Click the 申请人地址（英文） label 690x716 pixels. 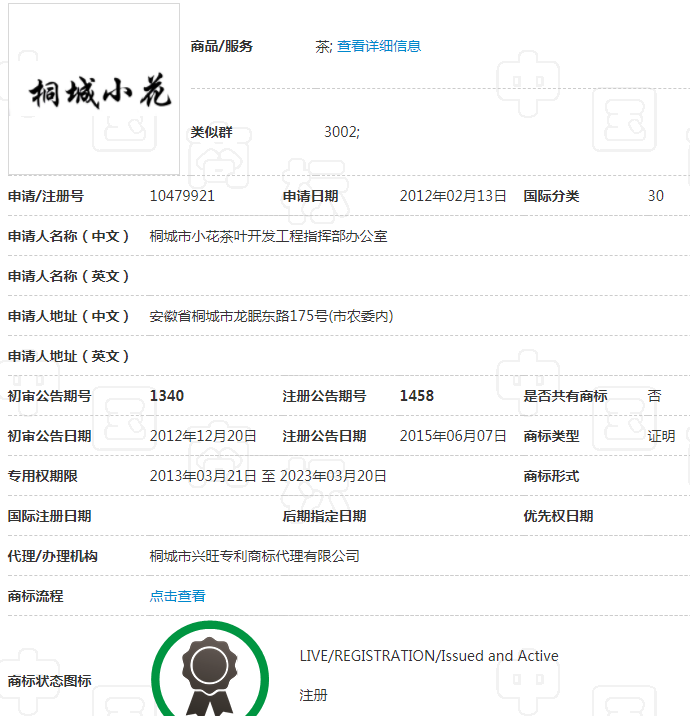pyautogui.click(x=68, y=356)
